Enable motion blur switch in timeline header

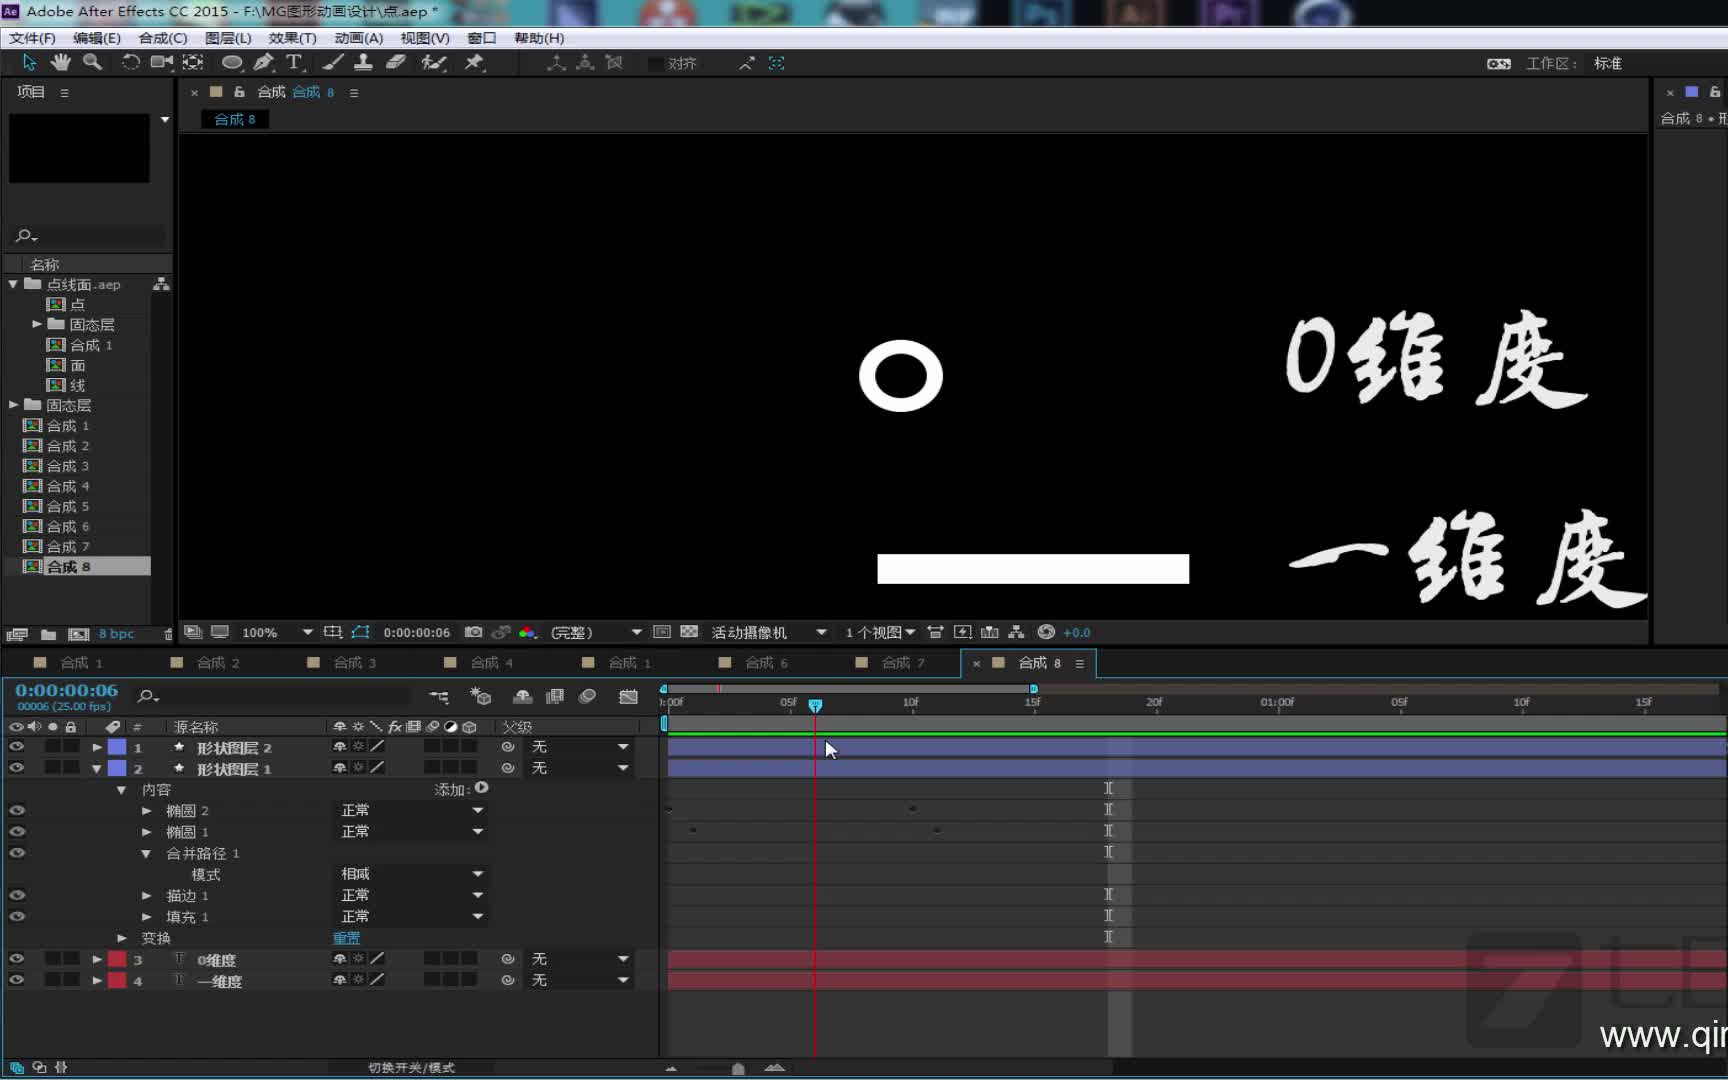(x=588, y=696)
